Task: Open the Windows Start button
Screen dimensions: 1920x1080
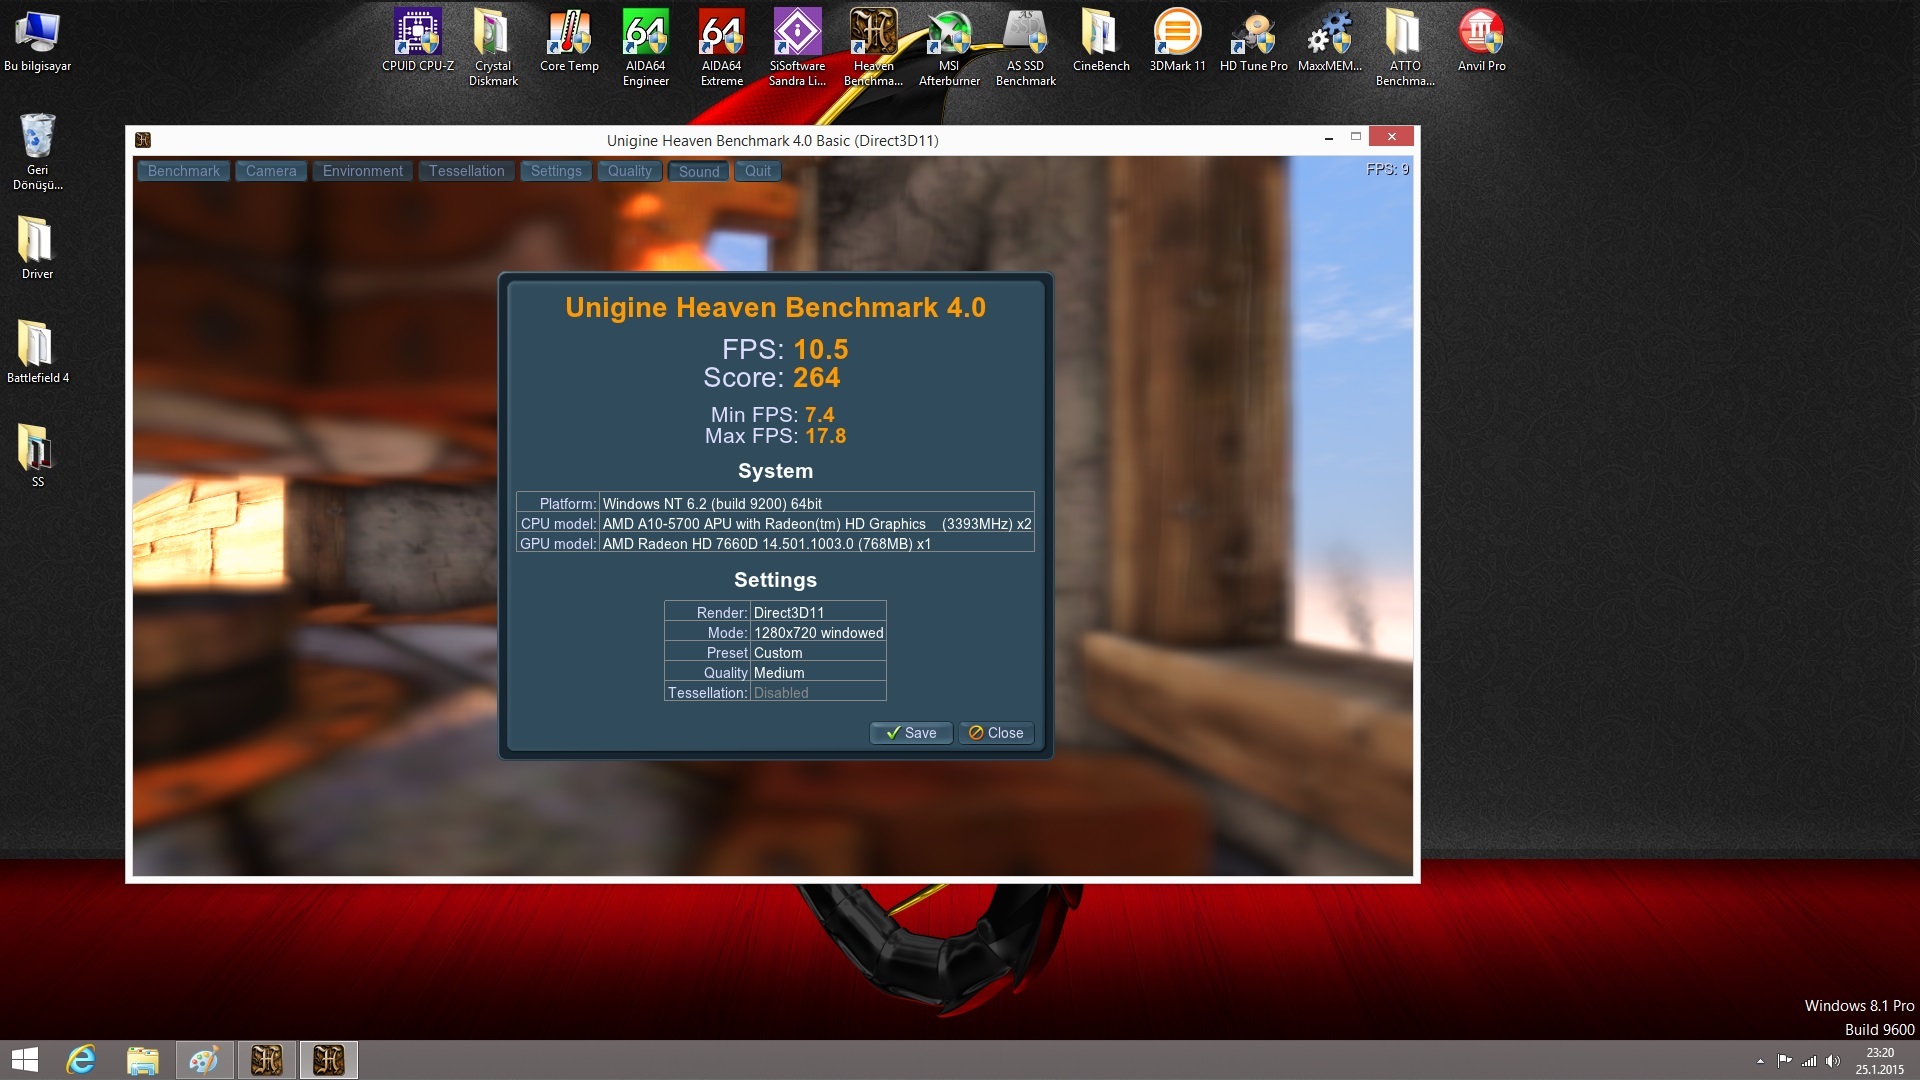Action: tap(25, 1060)
